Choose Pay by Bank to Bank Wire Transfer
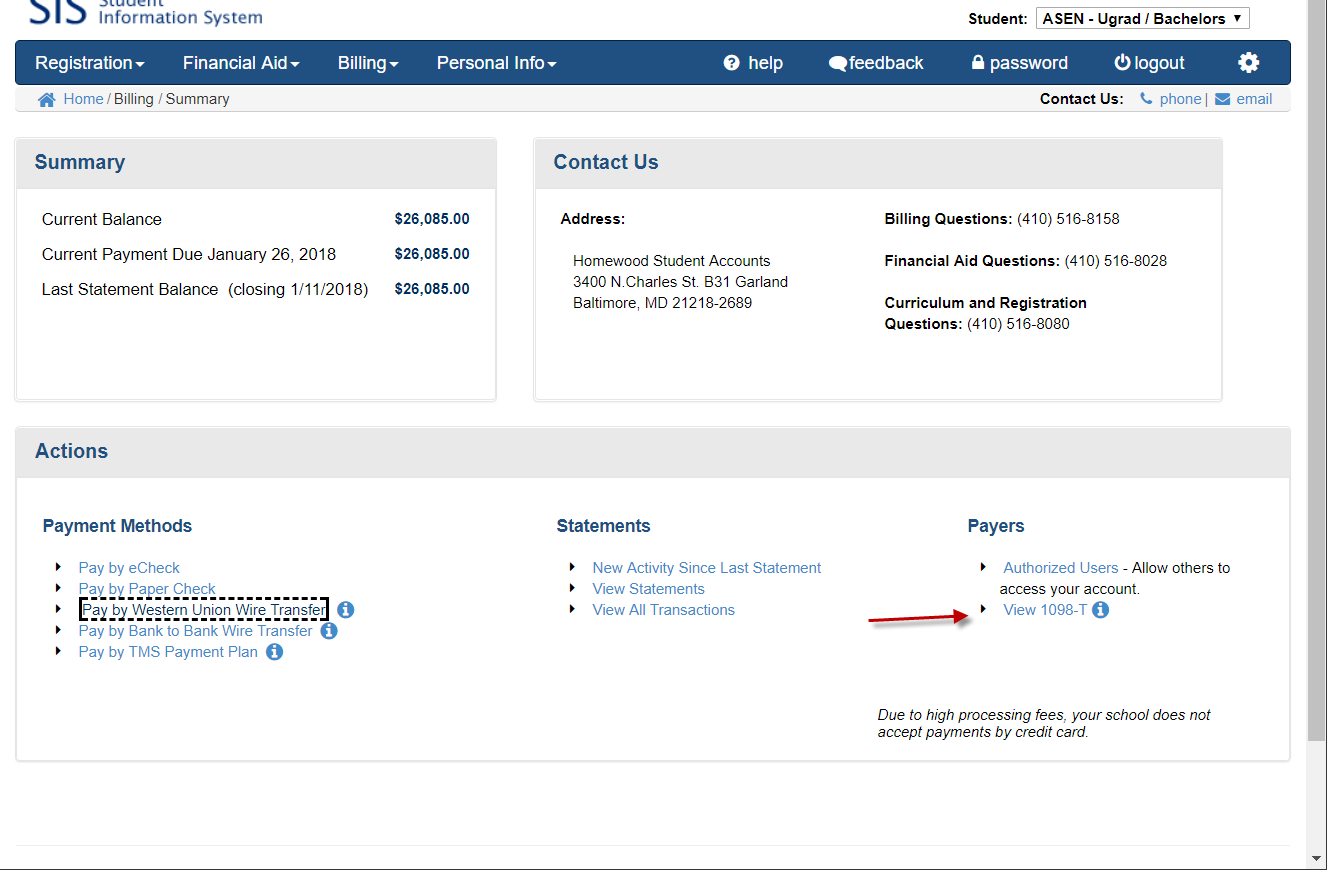The width and height of the screenshot is (1327, 870). click(x=195, y=631)
